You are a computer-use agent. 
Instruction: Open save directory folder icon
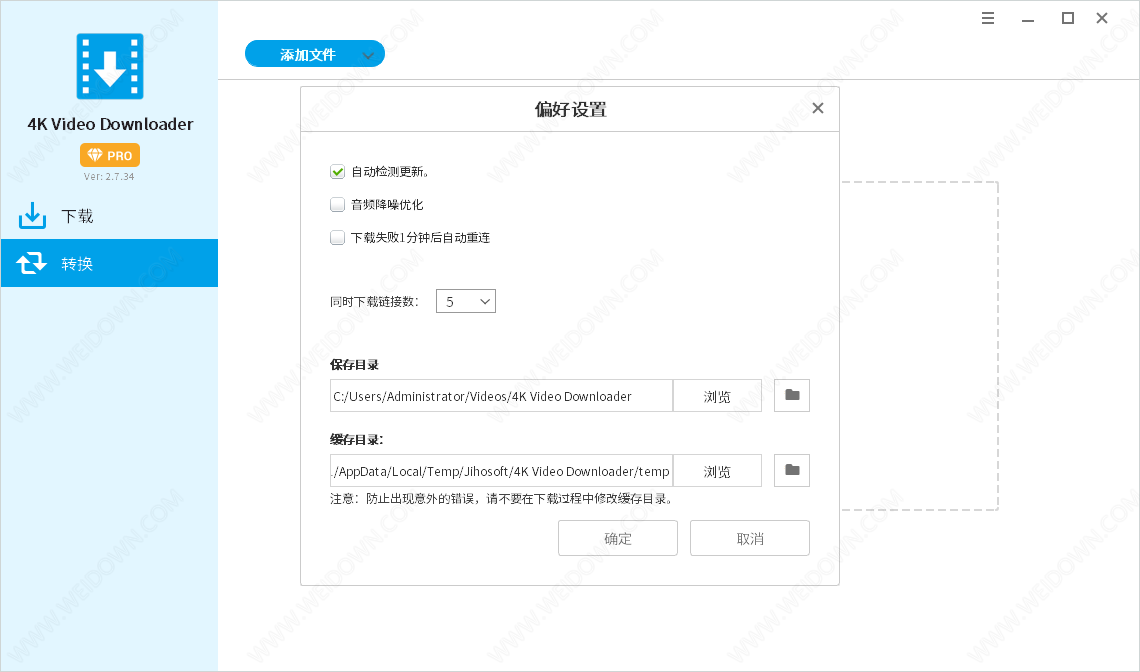[792, 396]
